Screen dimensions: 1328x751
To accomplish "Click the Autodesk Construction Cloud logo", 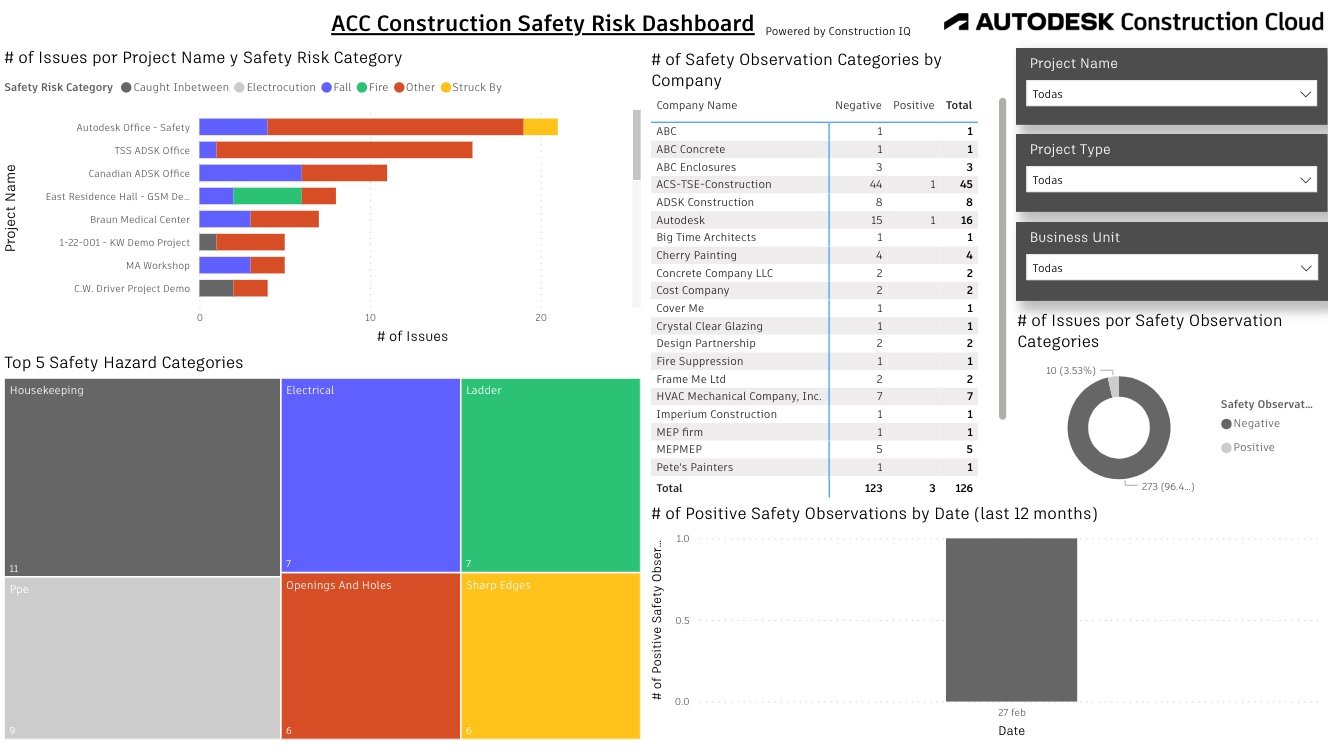I will [x=1134, y=22].
